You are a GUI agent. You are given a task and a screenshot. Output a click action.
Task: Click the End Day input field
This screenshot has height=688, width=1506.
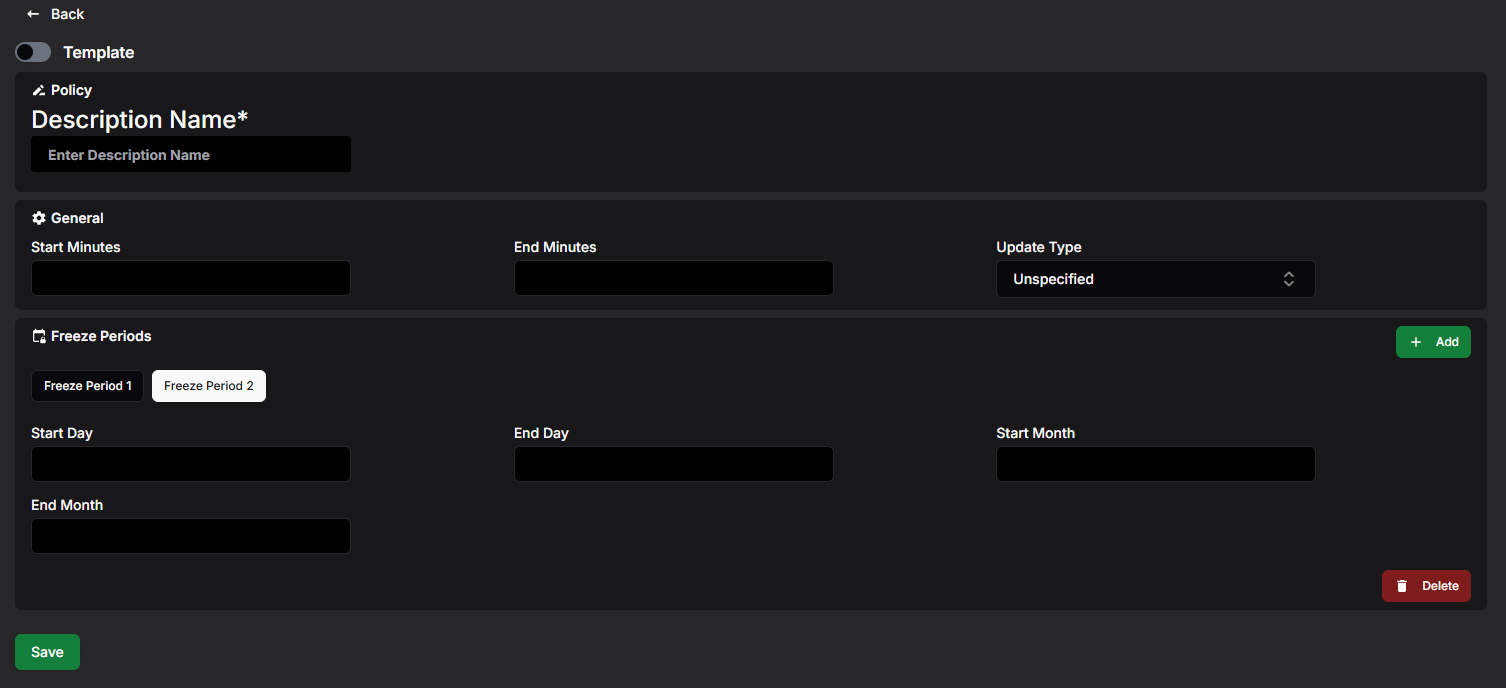point(673,464)
